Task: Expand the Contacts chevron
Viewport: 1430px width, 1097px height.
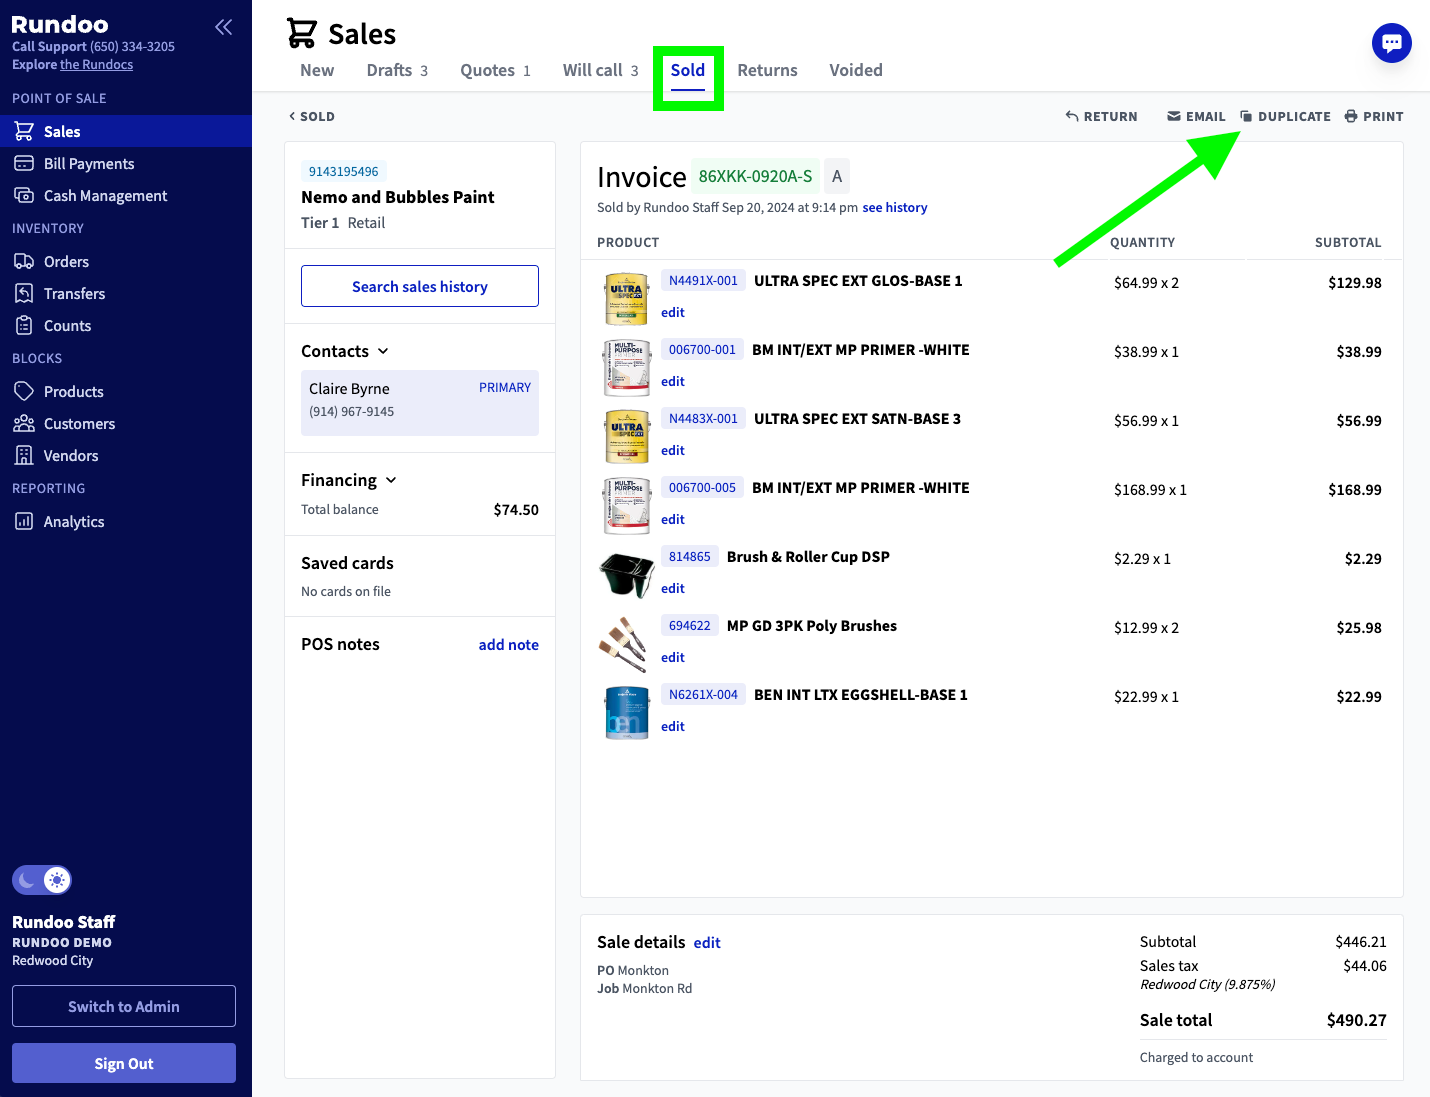Action: [x=383, y=351]
